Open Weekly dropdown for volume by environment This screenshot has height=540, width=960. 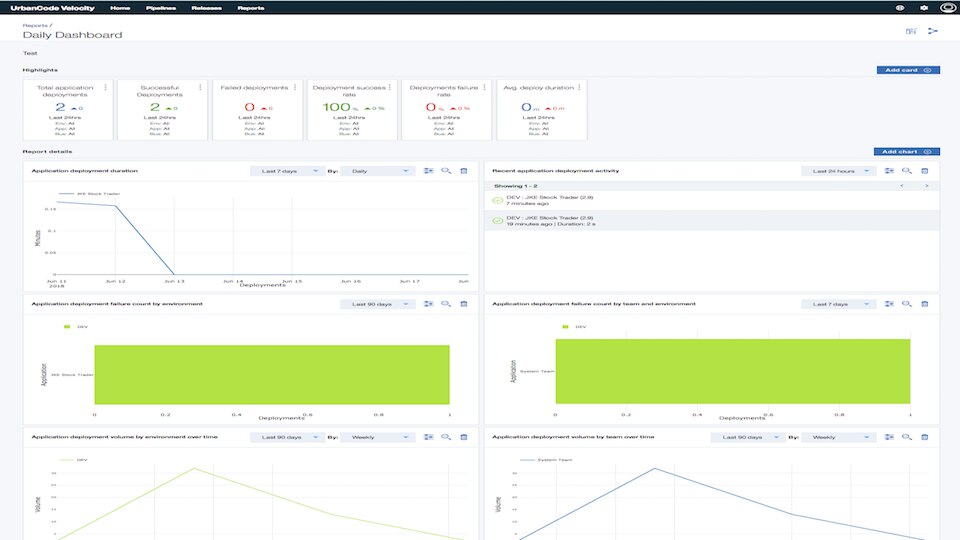point(377,437)
